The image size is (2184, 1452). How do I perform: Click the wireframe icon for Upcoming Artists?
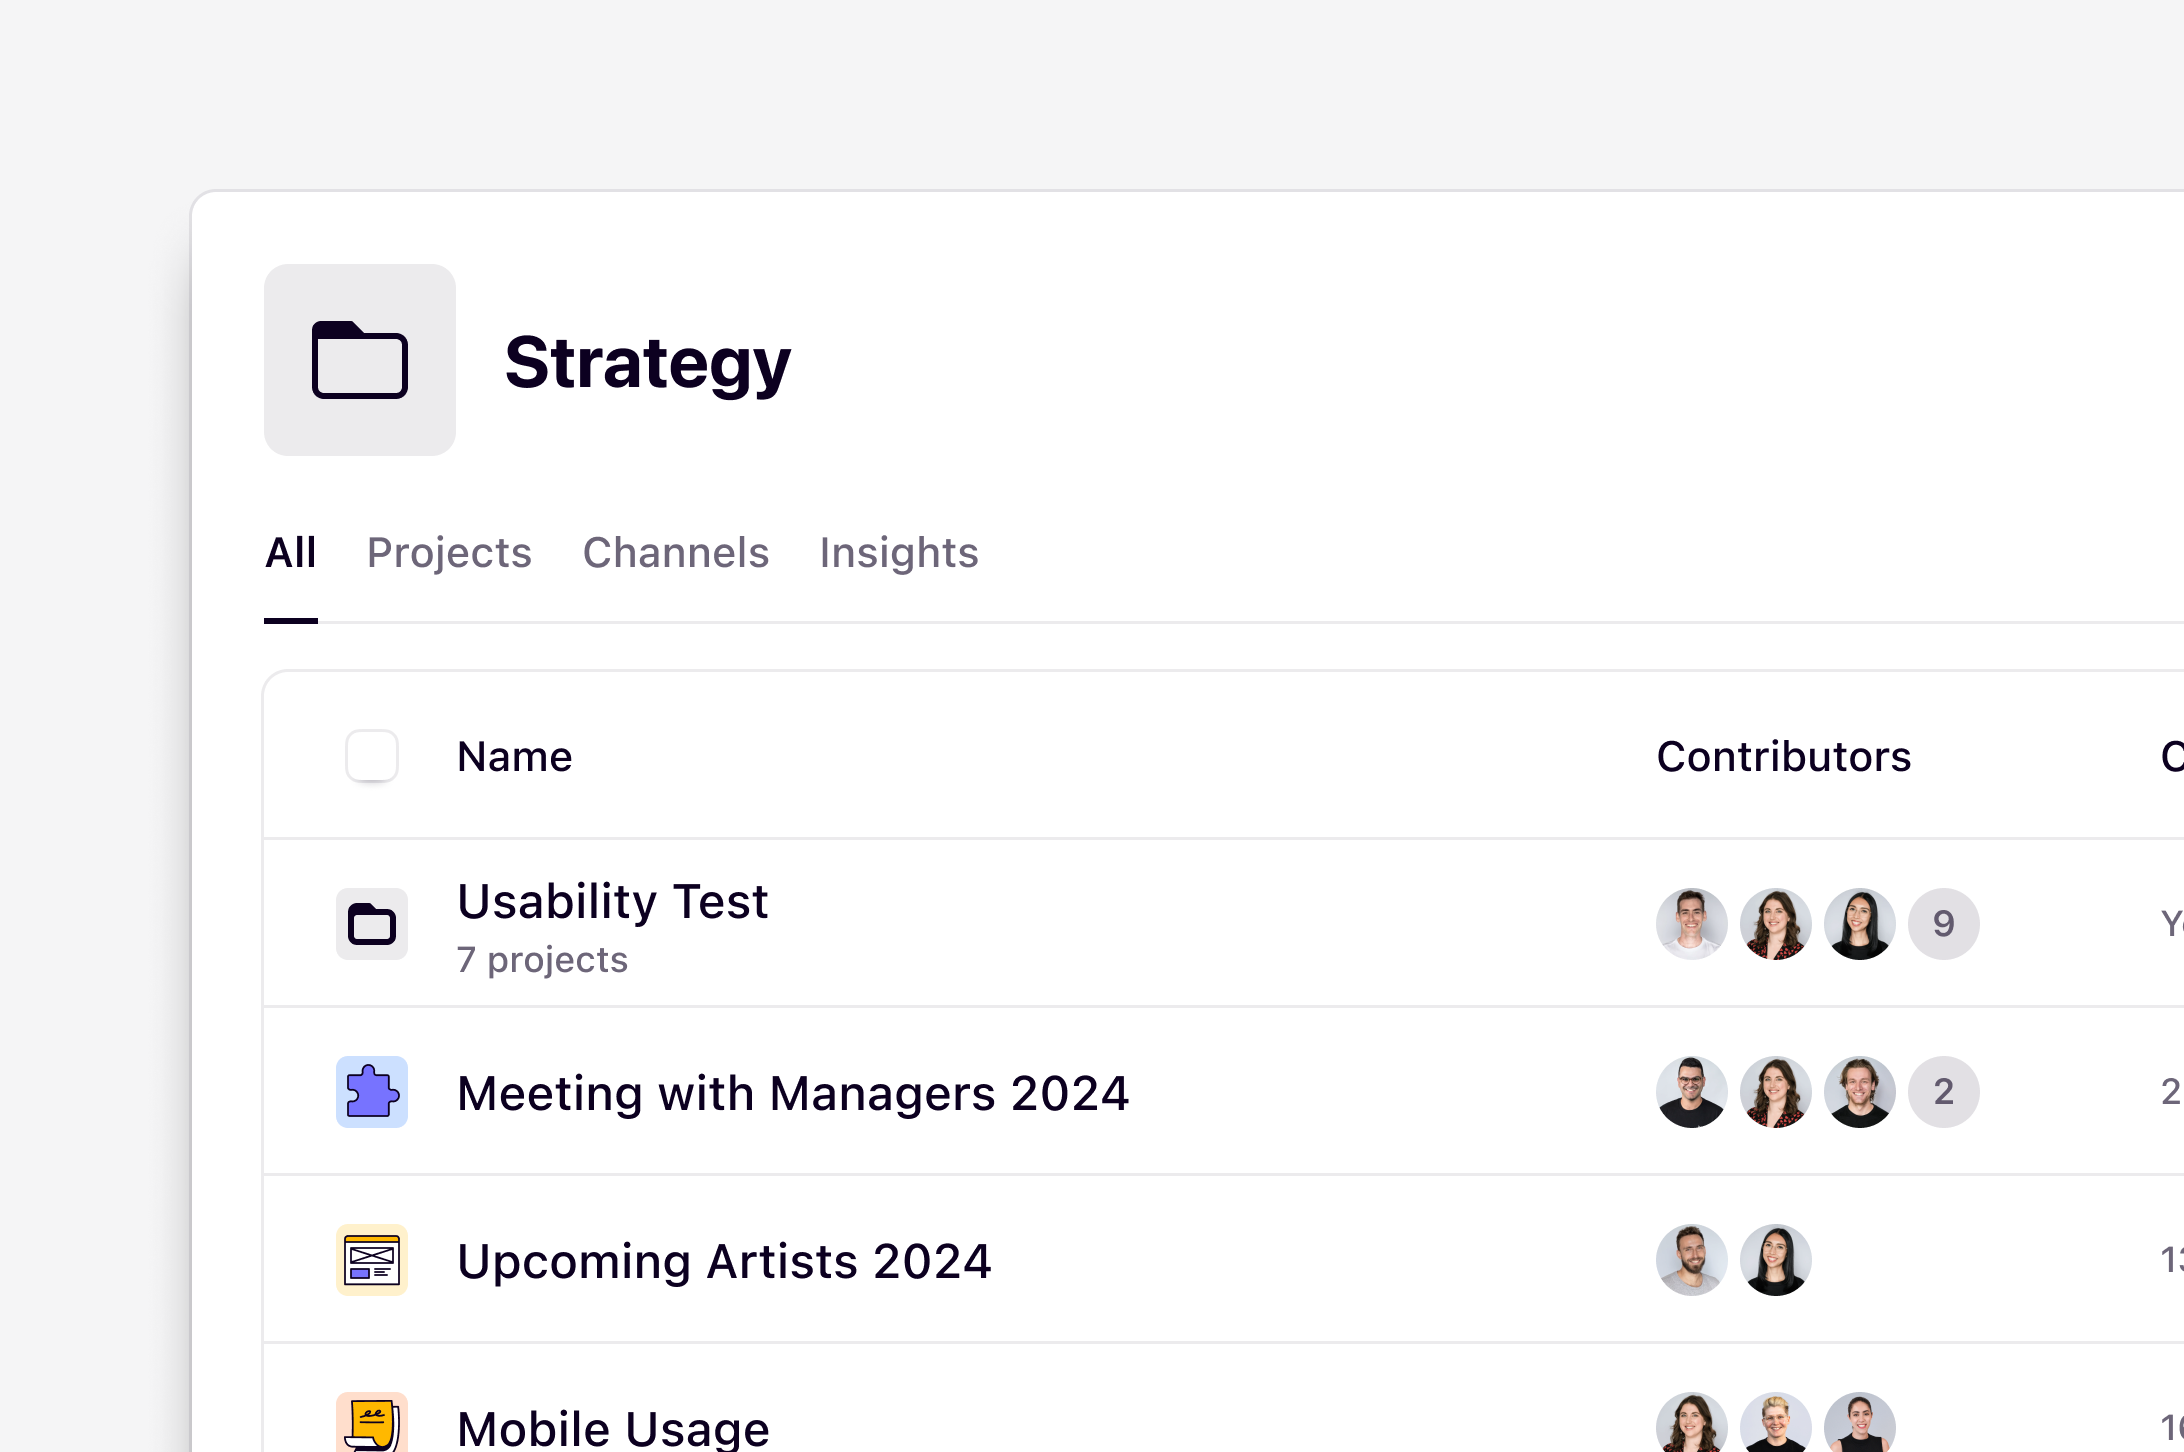tap(372, 1260)
